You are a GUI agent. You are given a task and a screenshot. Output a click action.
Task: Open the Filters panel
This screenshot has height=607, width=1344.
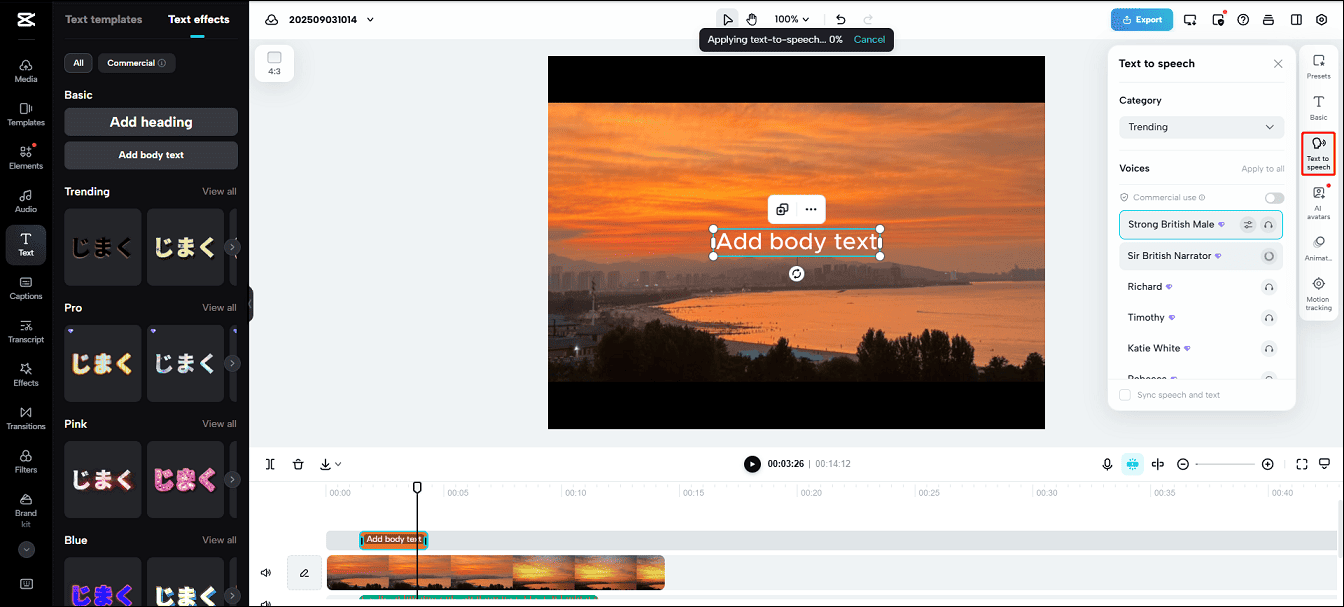[x=26, y=461]
